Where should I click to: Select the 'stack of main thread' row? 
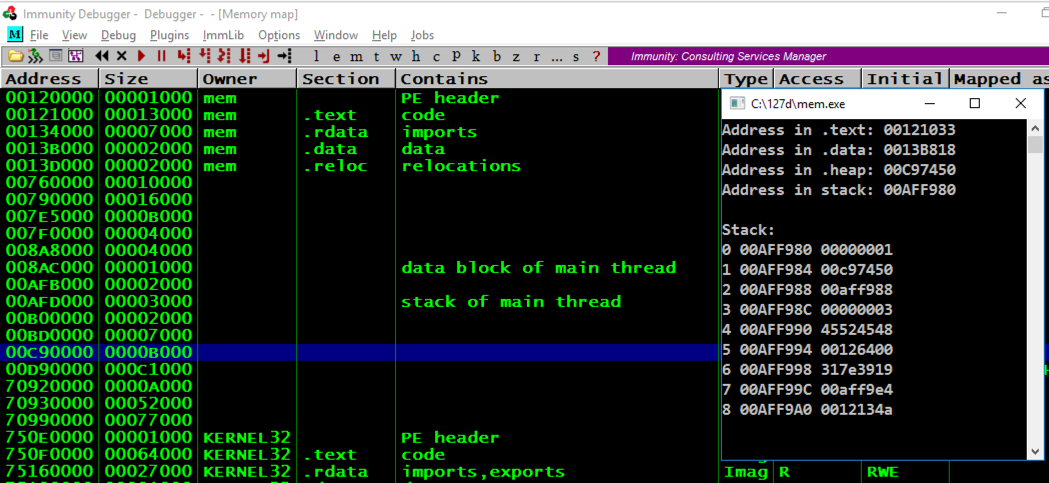(361, 302)
